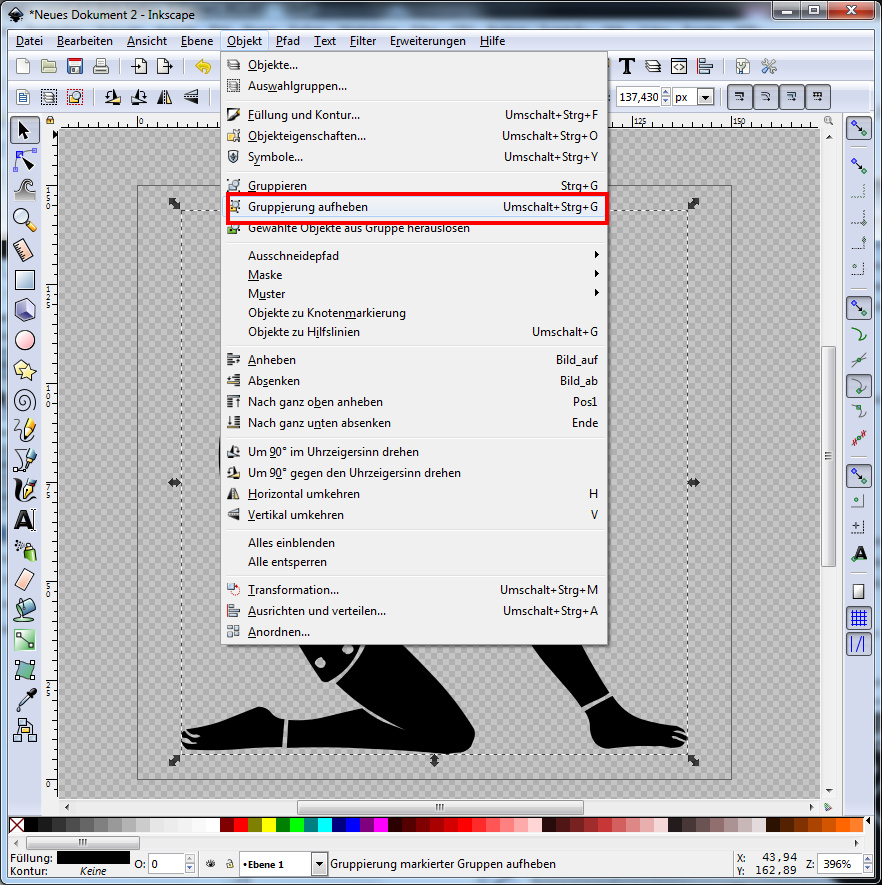Select the Tweak tool
This screenshot has height=885, width=882.
[24, 190]
